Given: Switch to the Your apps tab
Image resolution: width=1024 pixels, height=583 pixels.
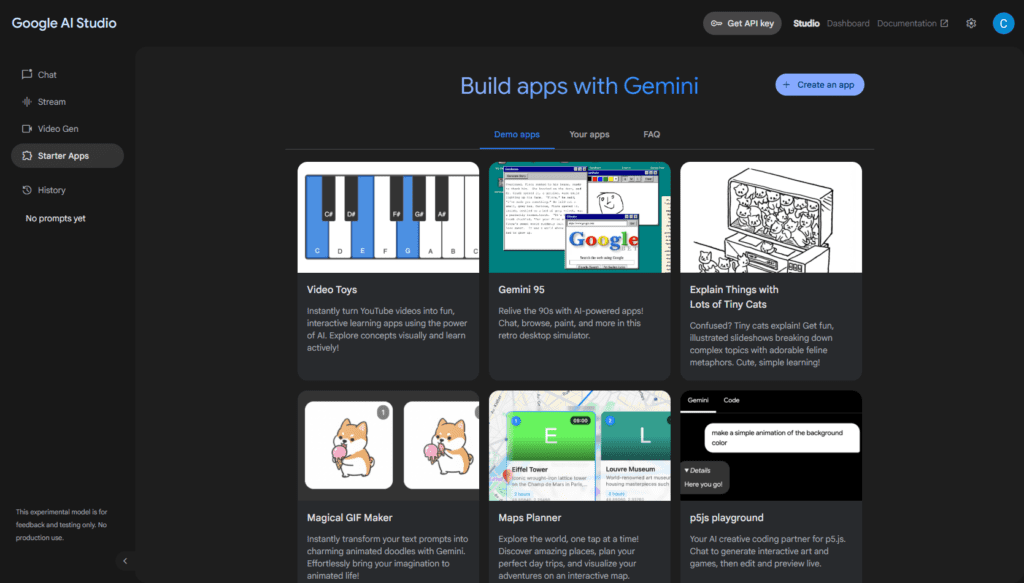Looking at the screenshot, I should click(x=589, y=134).
